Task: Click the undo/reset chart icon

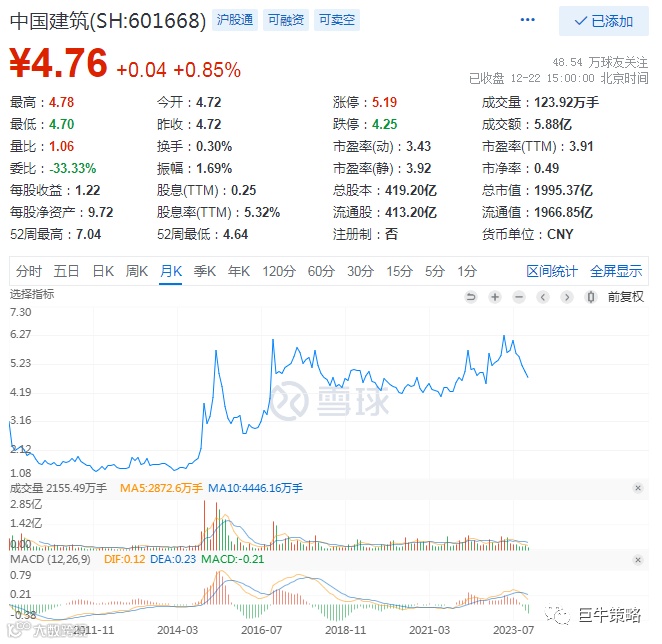Action: click(x=471, y=297)
